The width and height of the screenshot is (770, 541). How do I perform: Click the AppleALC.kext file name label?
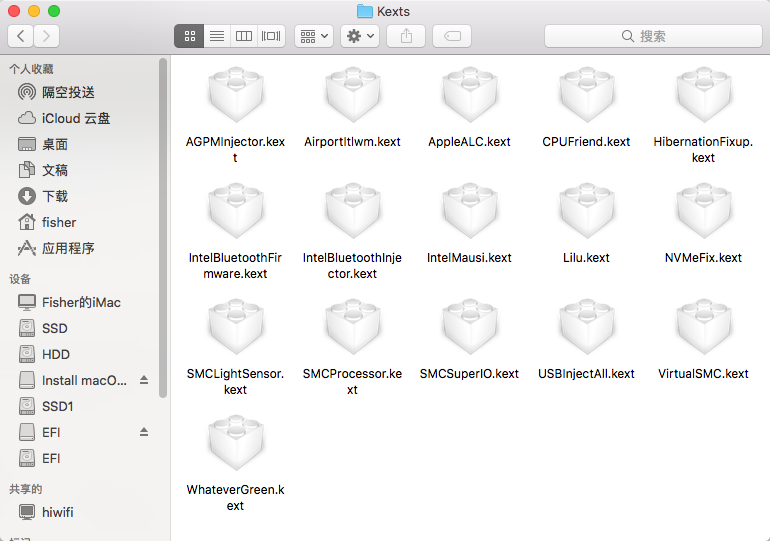tap(469, 142)
